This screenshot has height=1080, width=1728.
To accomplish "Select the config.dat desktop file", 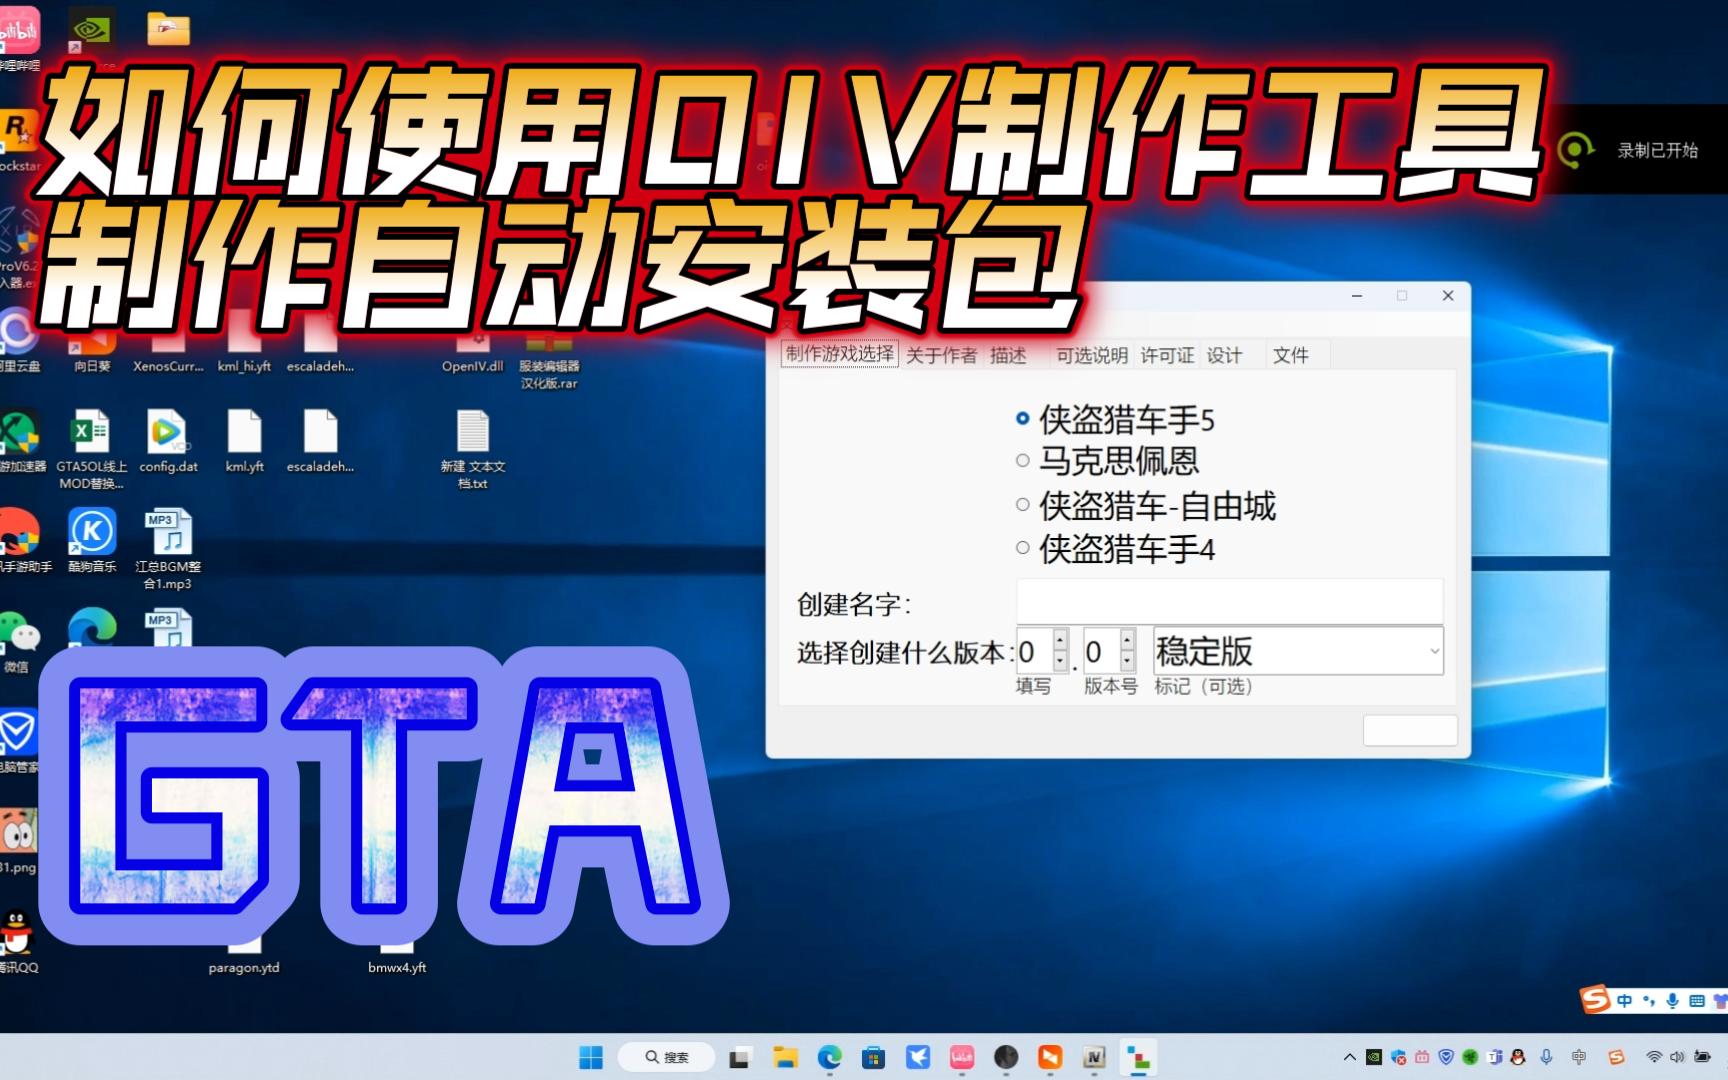I will [x=168, y=441].
